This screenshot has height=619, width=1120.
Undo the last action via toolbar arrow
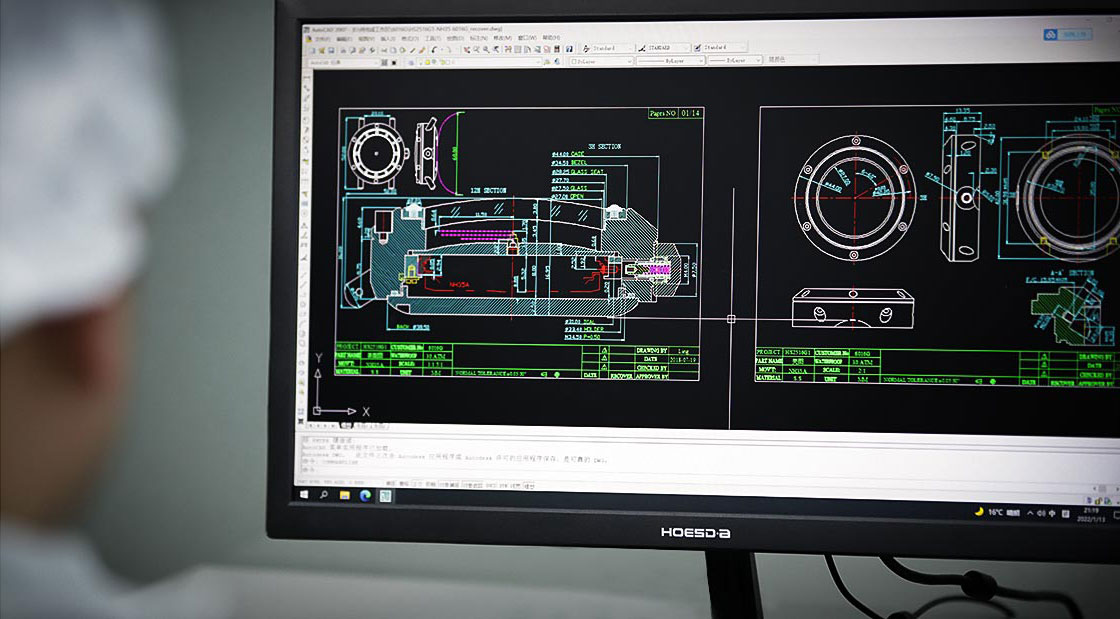(x=434, y=50)
